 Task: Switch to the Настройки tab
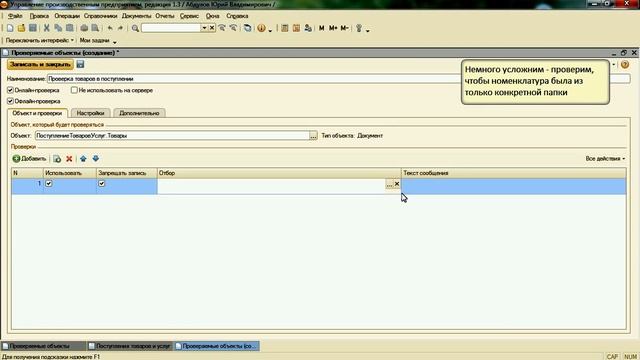coord(90,113)
